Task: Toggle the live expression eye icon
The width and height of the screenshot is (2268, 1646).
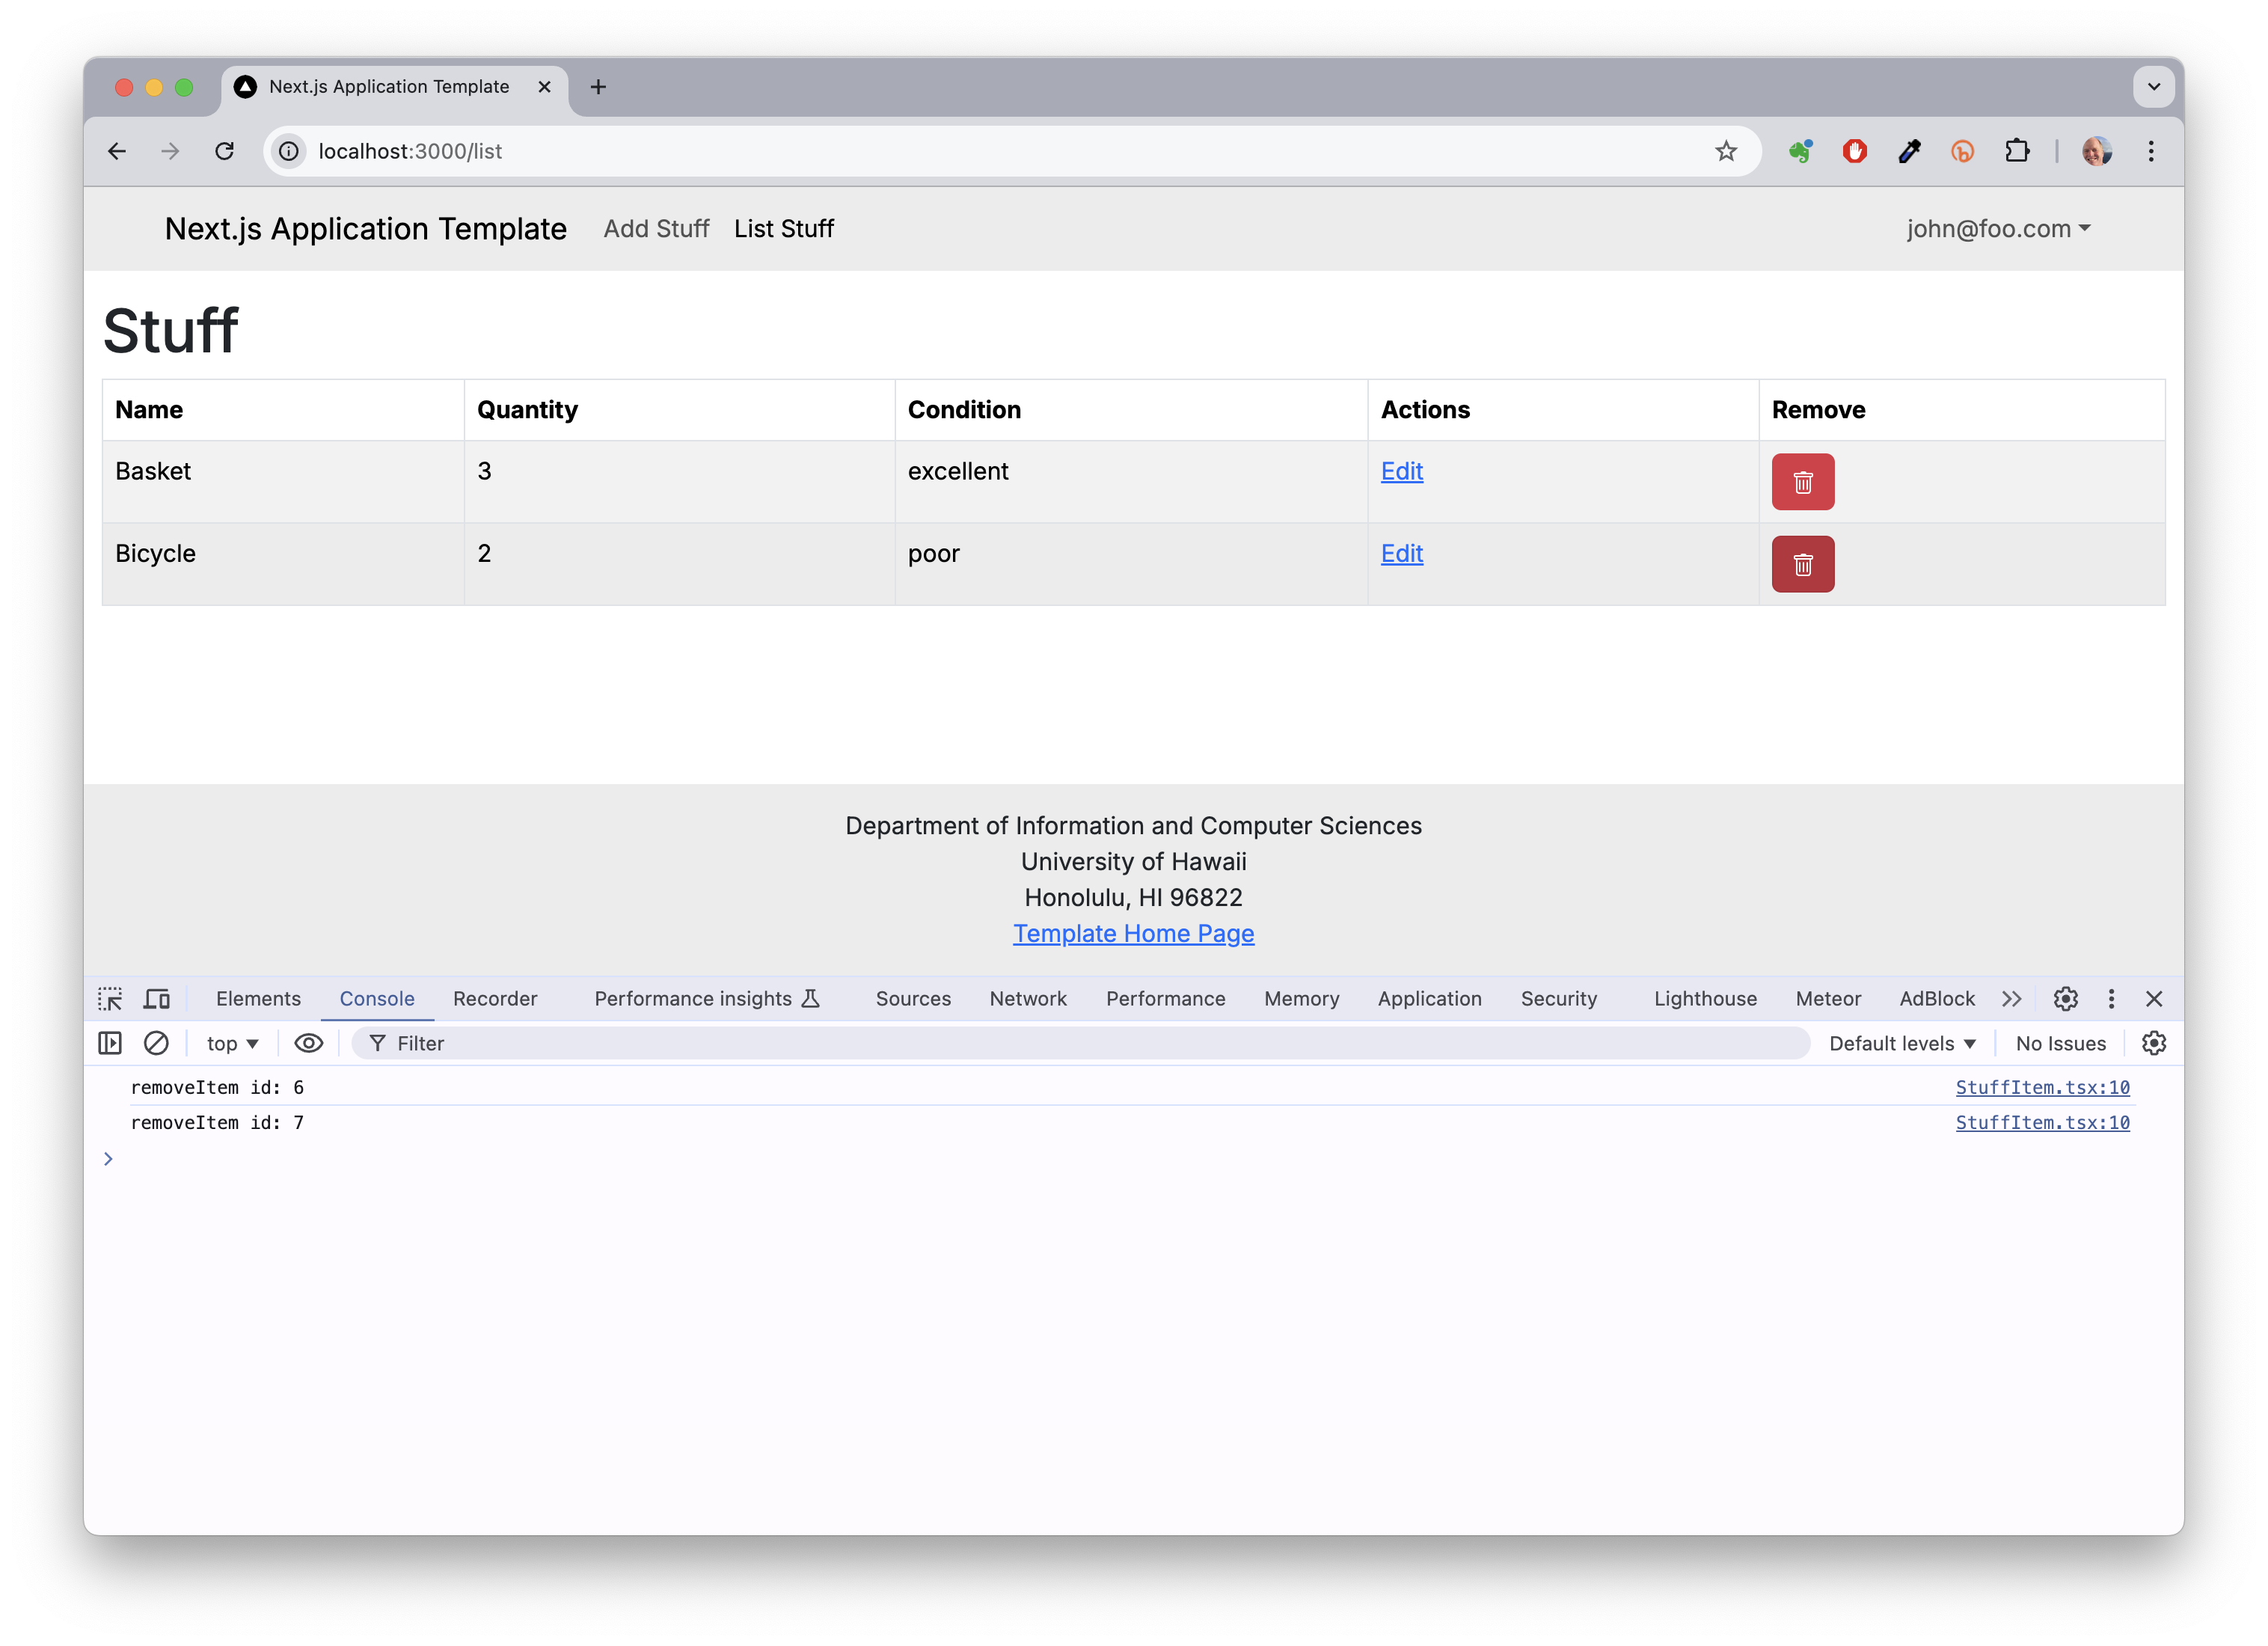Action: tap(308, 1043)
